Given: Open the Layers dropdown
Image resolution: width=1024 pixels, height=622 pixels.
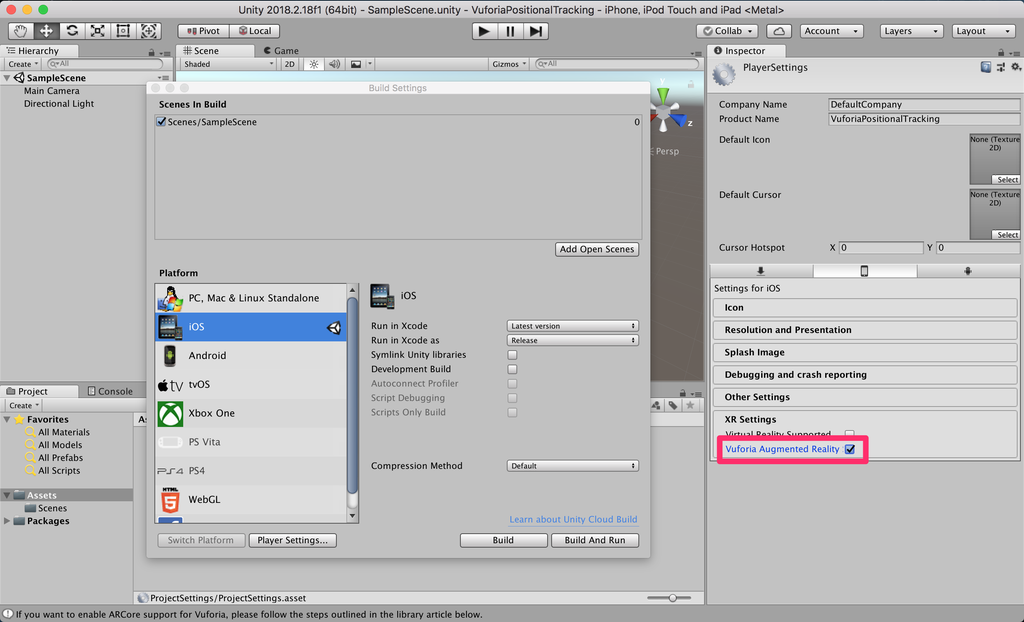Looking at the screenshot, I should pyautogui.click(x=910, y=31).
